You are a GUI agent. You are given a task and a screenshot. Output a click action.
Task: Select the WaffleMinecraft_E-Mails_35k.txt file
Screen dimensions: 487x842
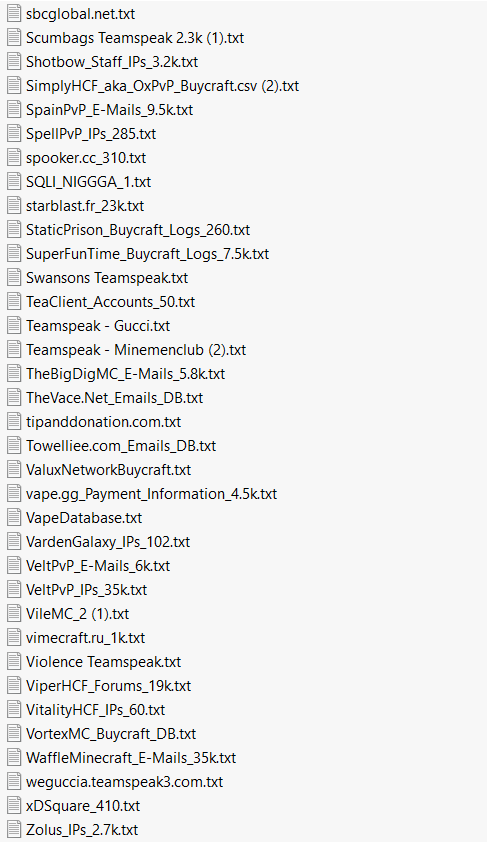(131, 758)
